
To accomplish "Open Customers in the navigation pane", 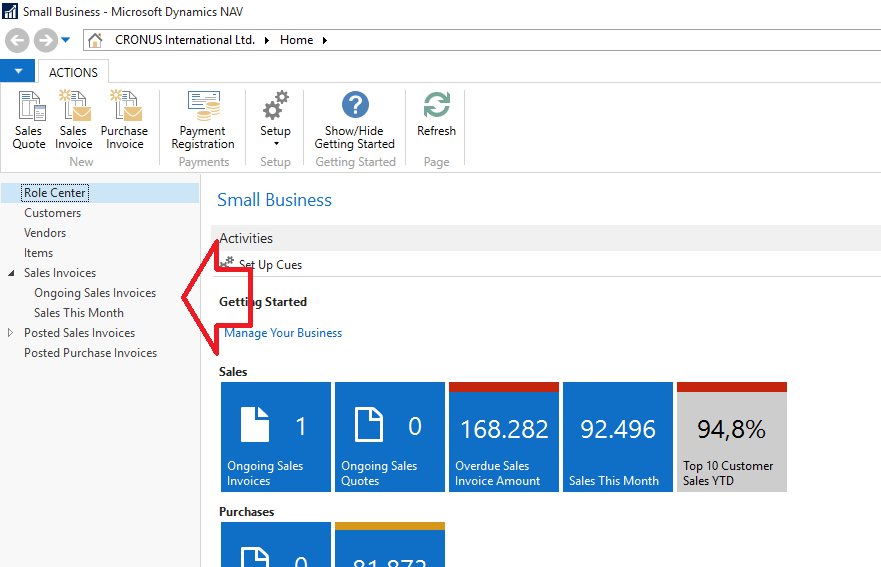I will (x=53, y=213).
